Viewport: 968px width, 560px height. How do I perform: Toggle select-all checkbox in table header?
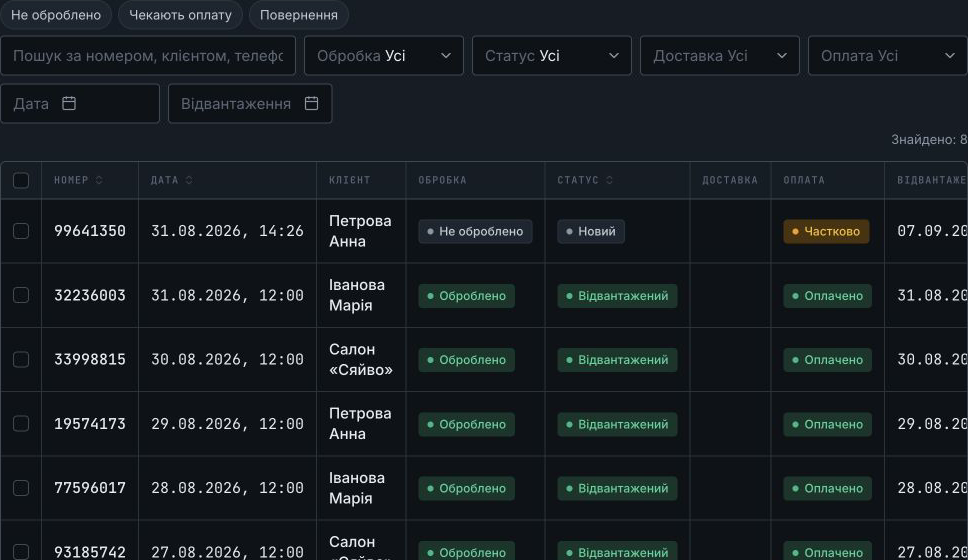[x=21, y=180]
